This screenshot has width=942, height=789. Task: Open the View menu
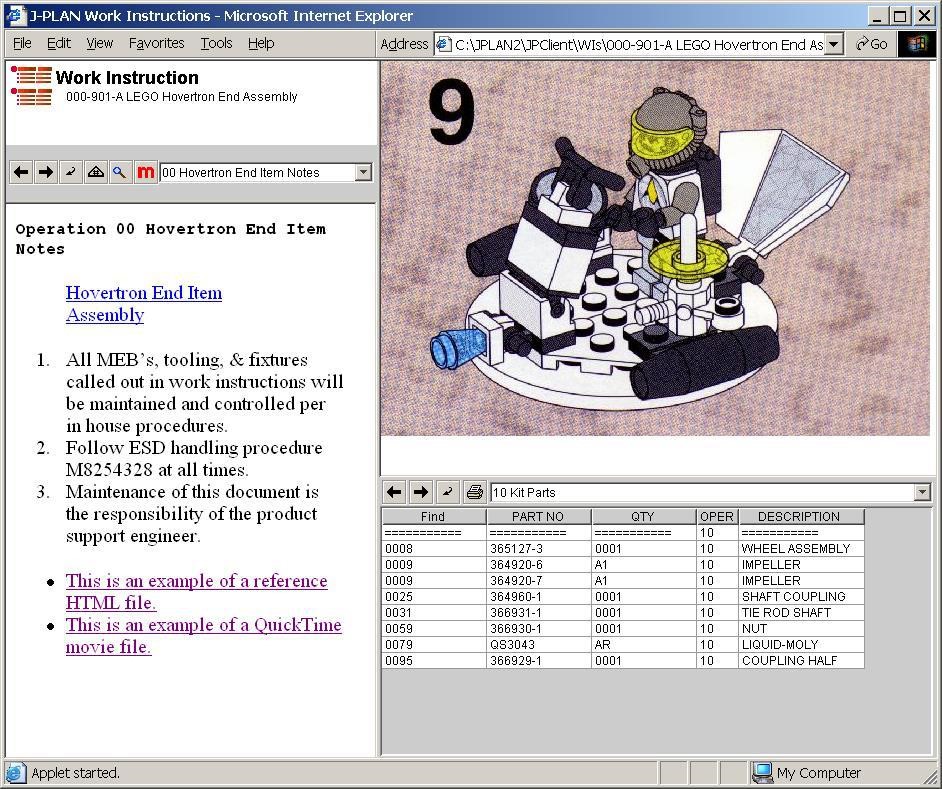[99, 43]
